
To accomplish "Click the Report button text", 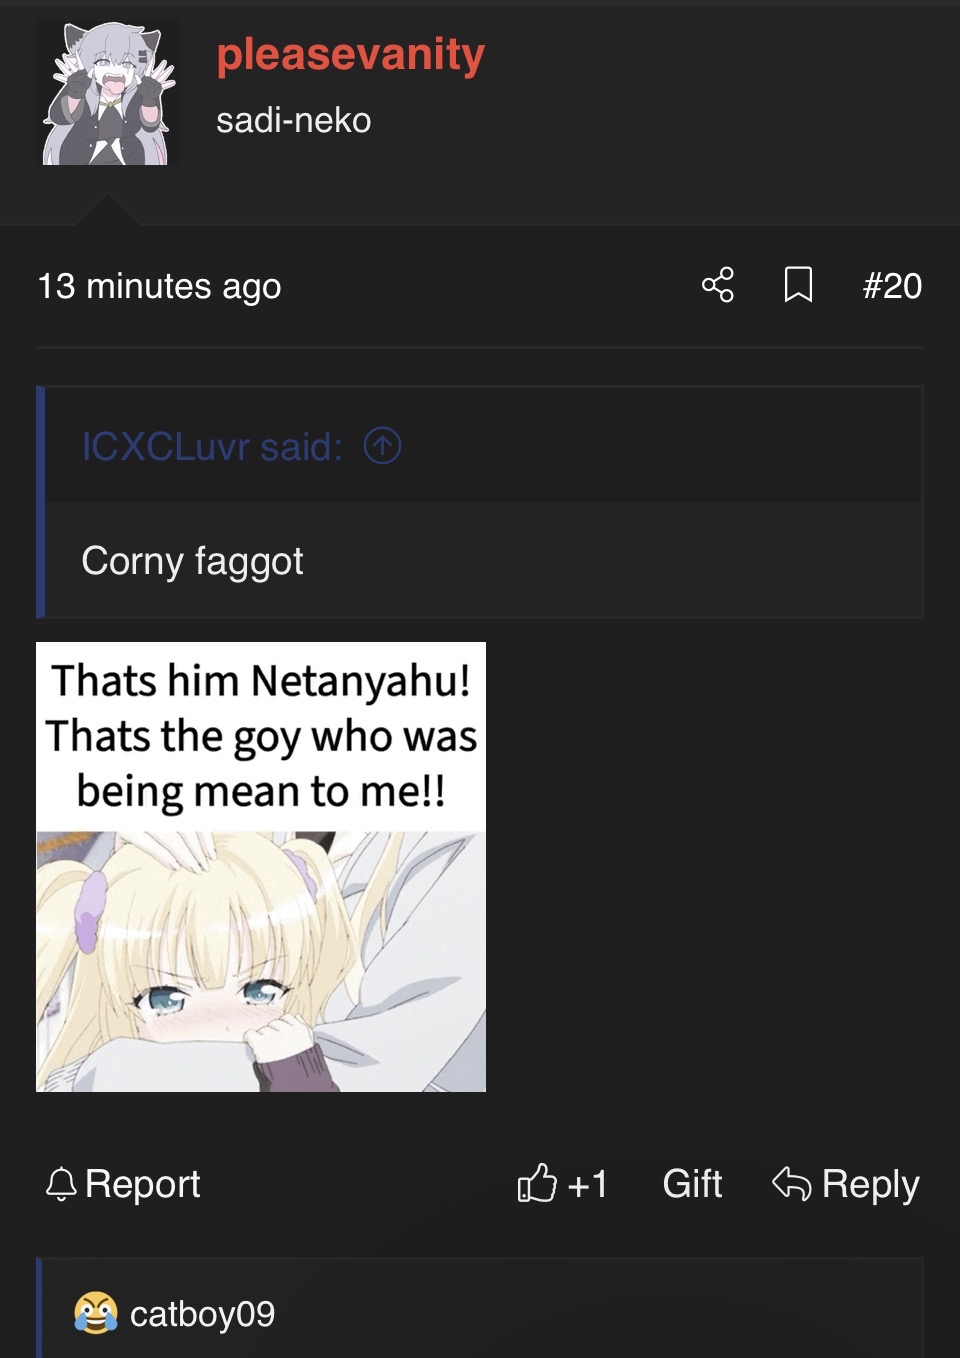I will (x=143, y=1184).
